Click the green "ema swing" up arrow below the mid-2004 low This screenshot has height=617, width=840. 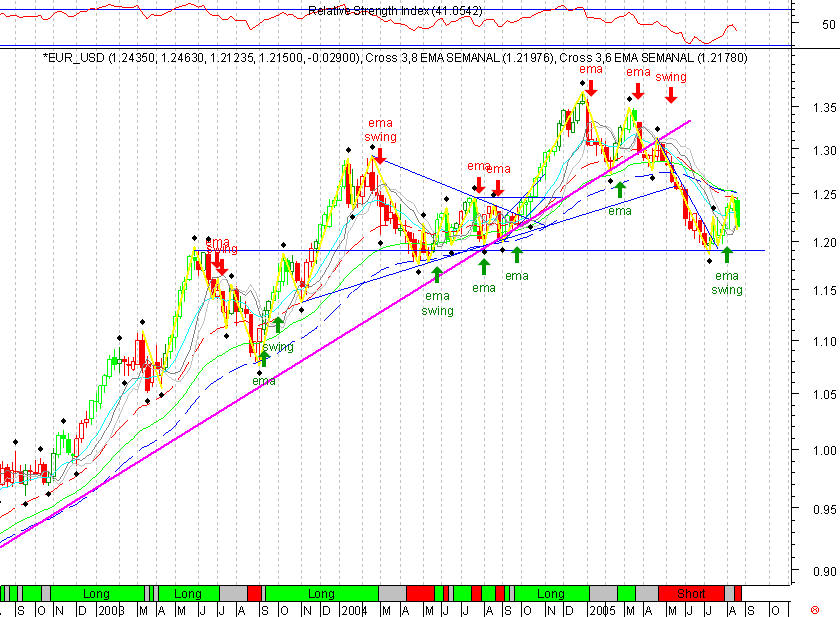pos(437,272)
